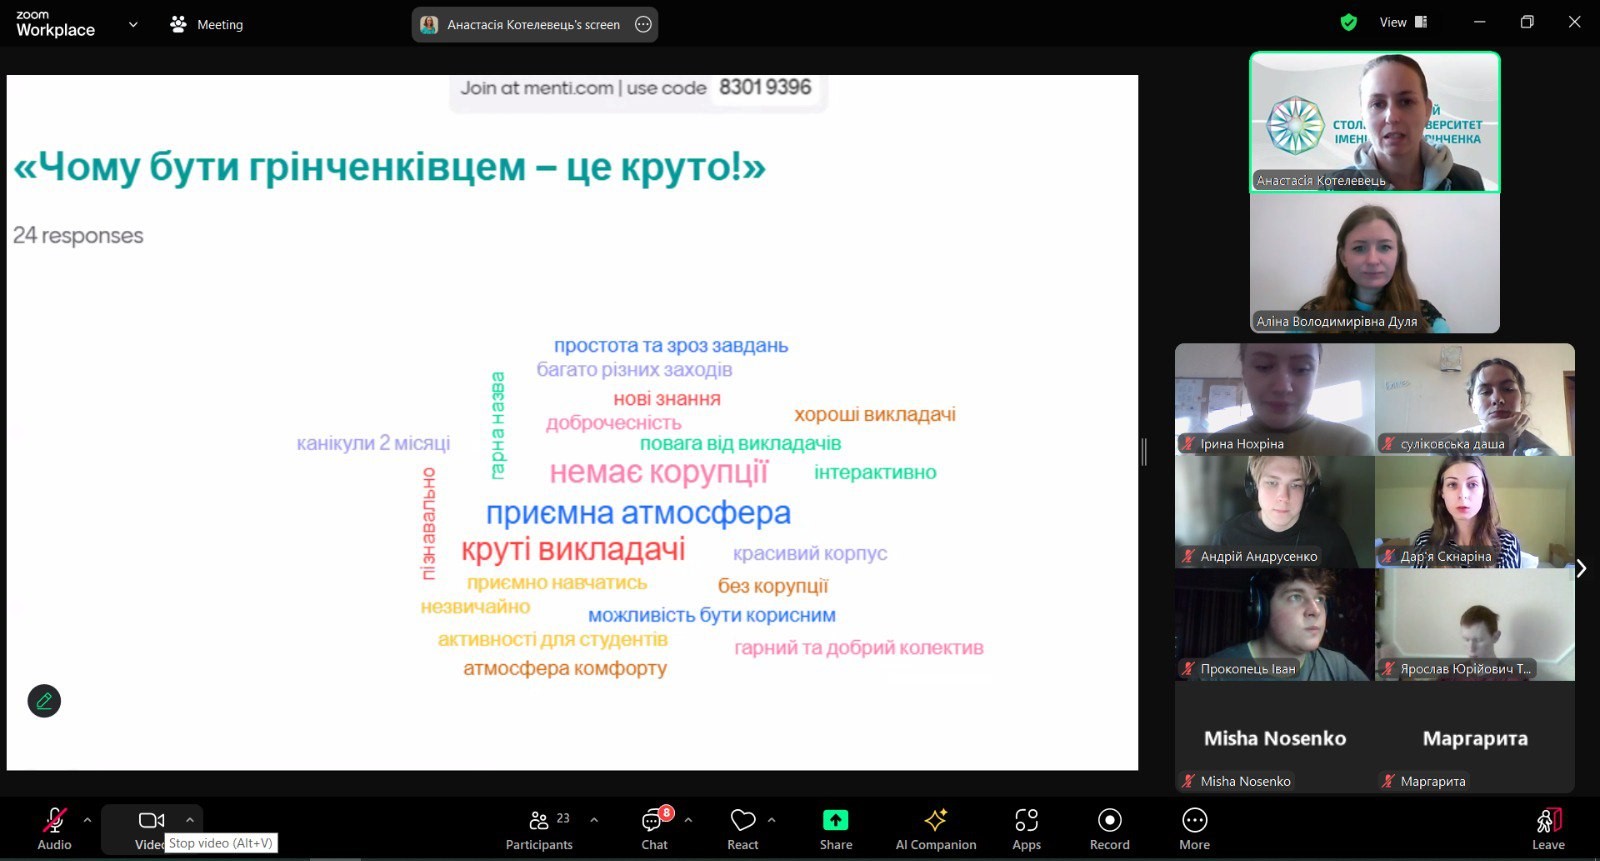
Task: Click the phrase 'хороші викладачі'
Action: point(875,414)
